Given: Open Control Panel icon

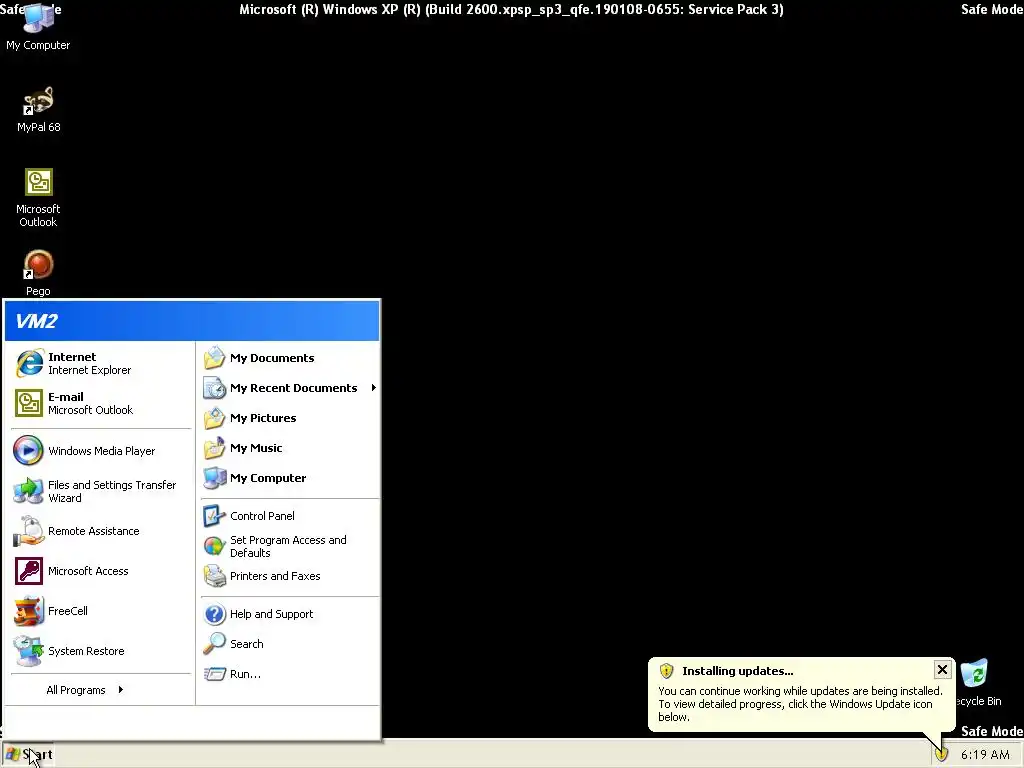Looking at the screenshot, I should click(x=214, y=516).
